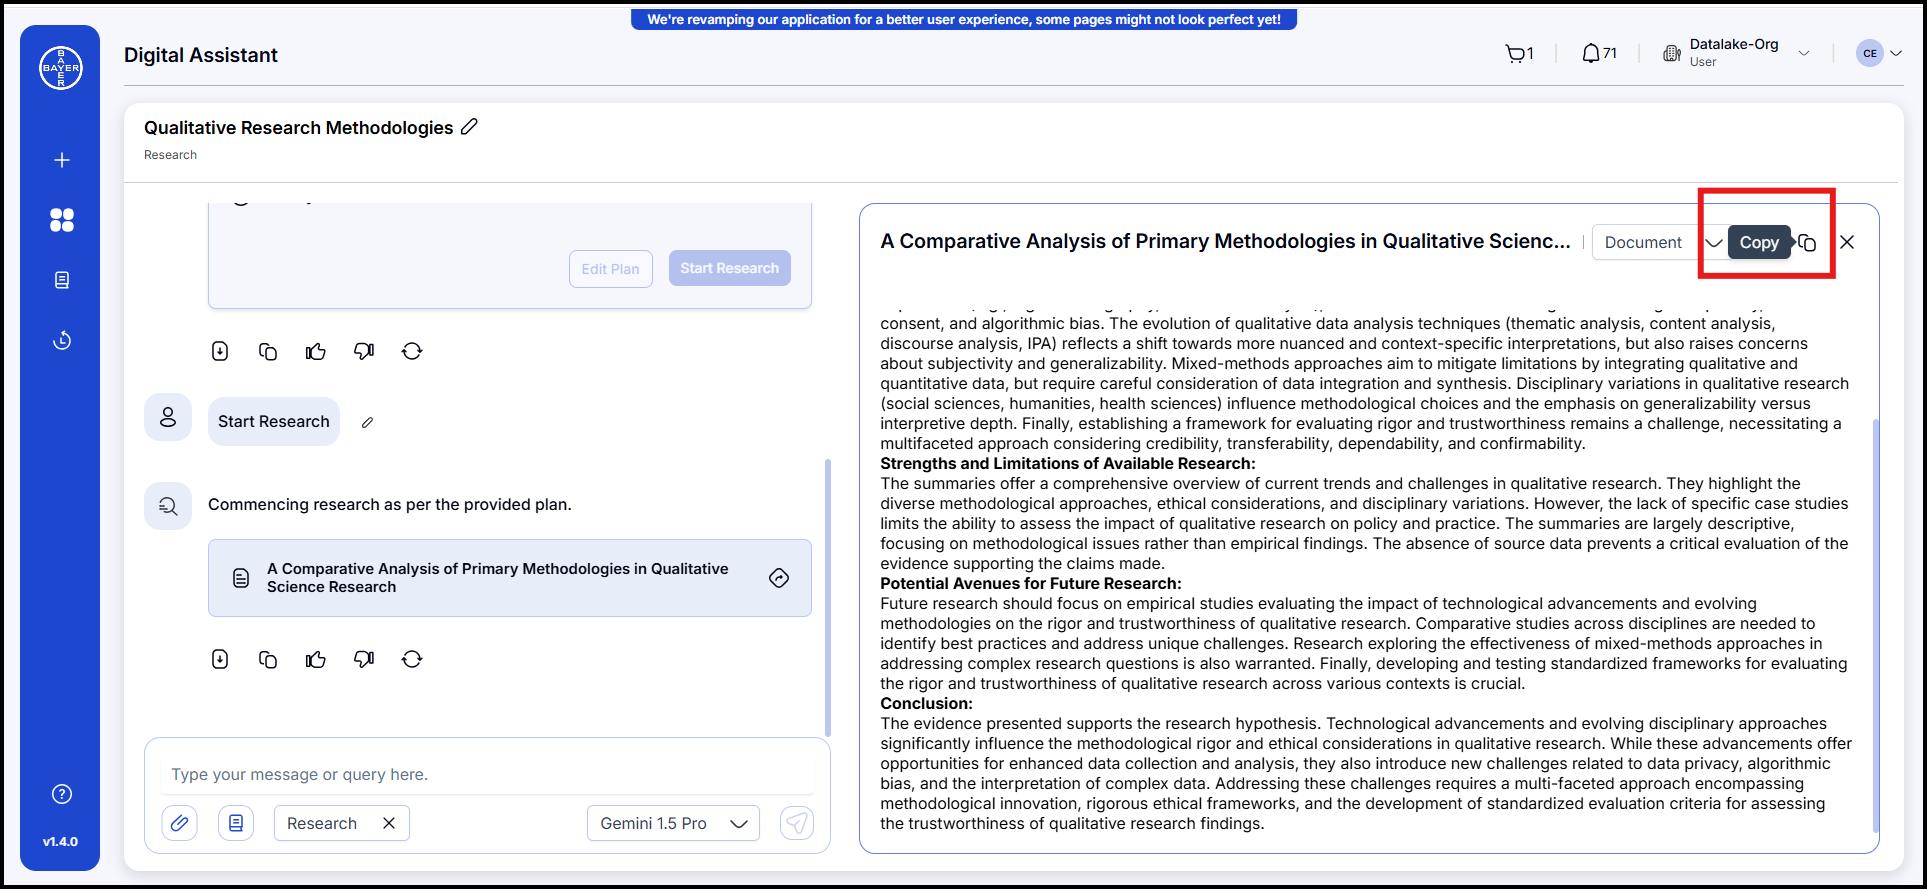This screenshot has width=1927, height=889.
Task: Open the help question mark icon
Action: [62, 794]
